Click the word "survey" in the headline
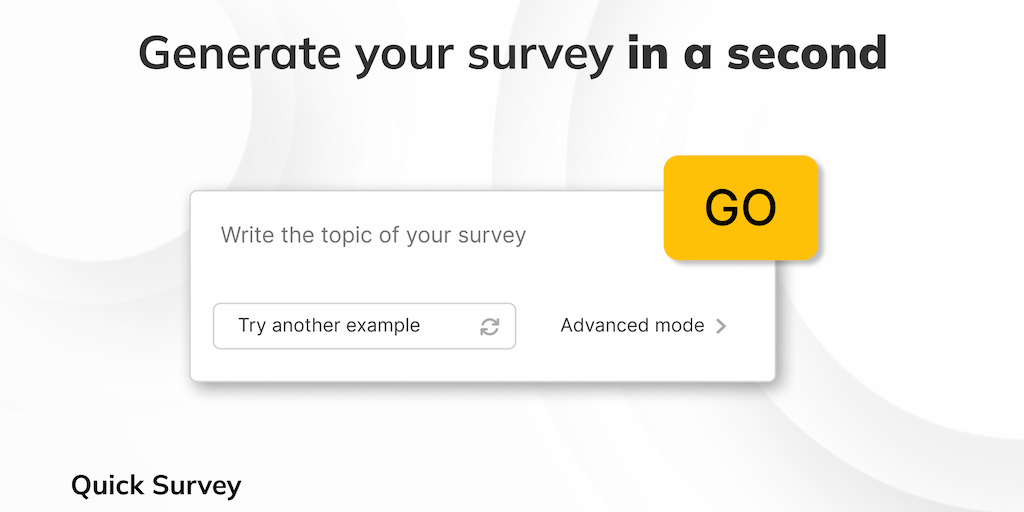 point(543,55)
